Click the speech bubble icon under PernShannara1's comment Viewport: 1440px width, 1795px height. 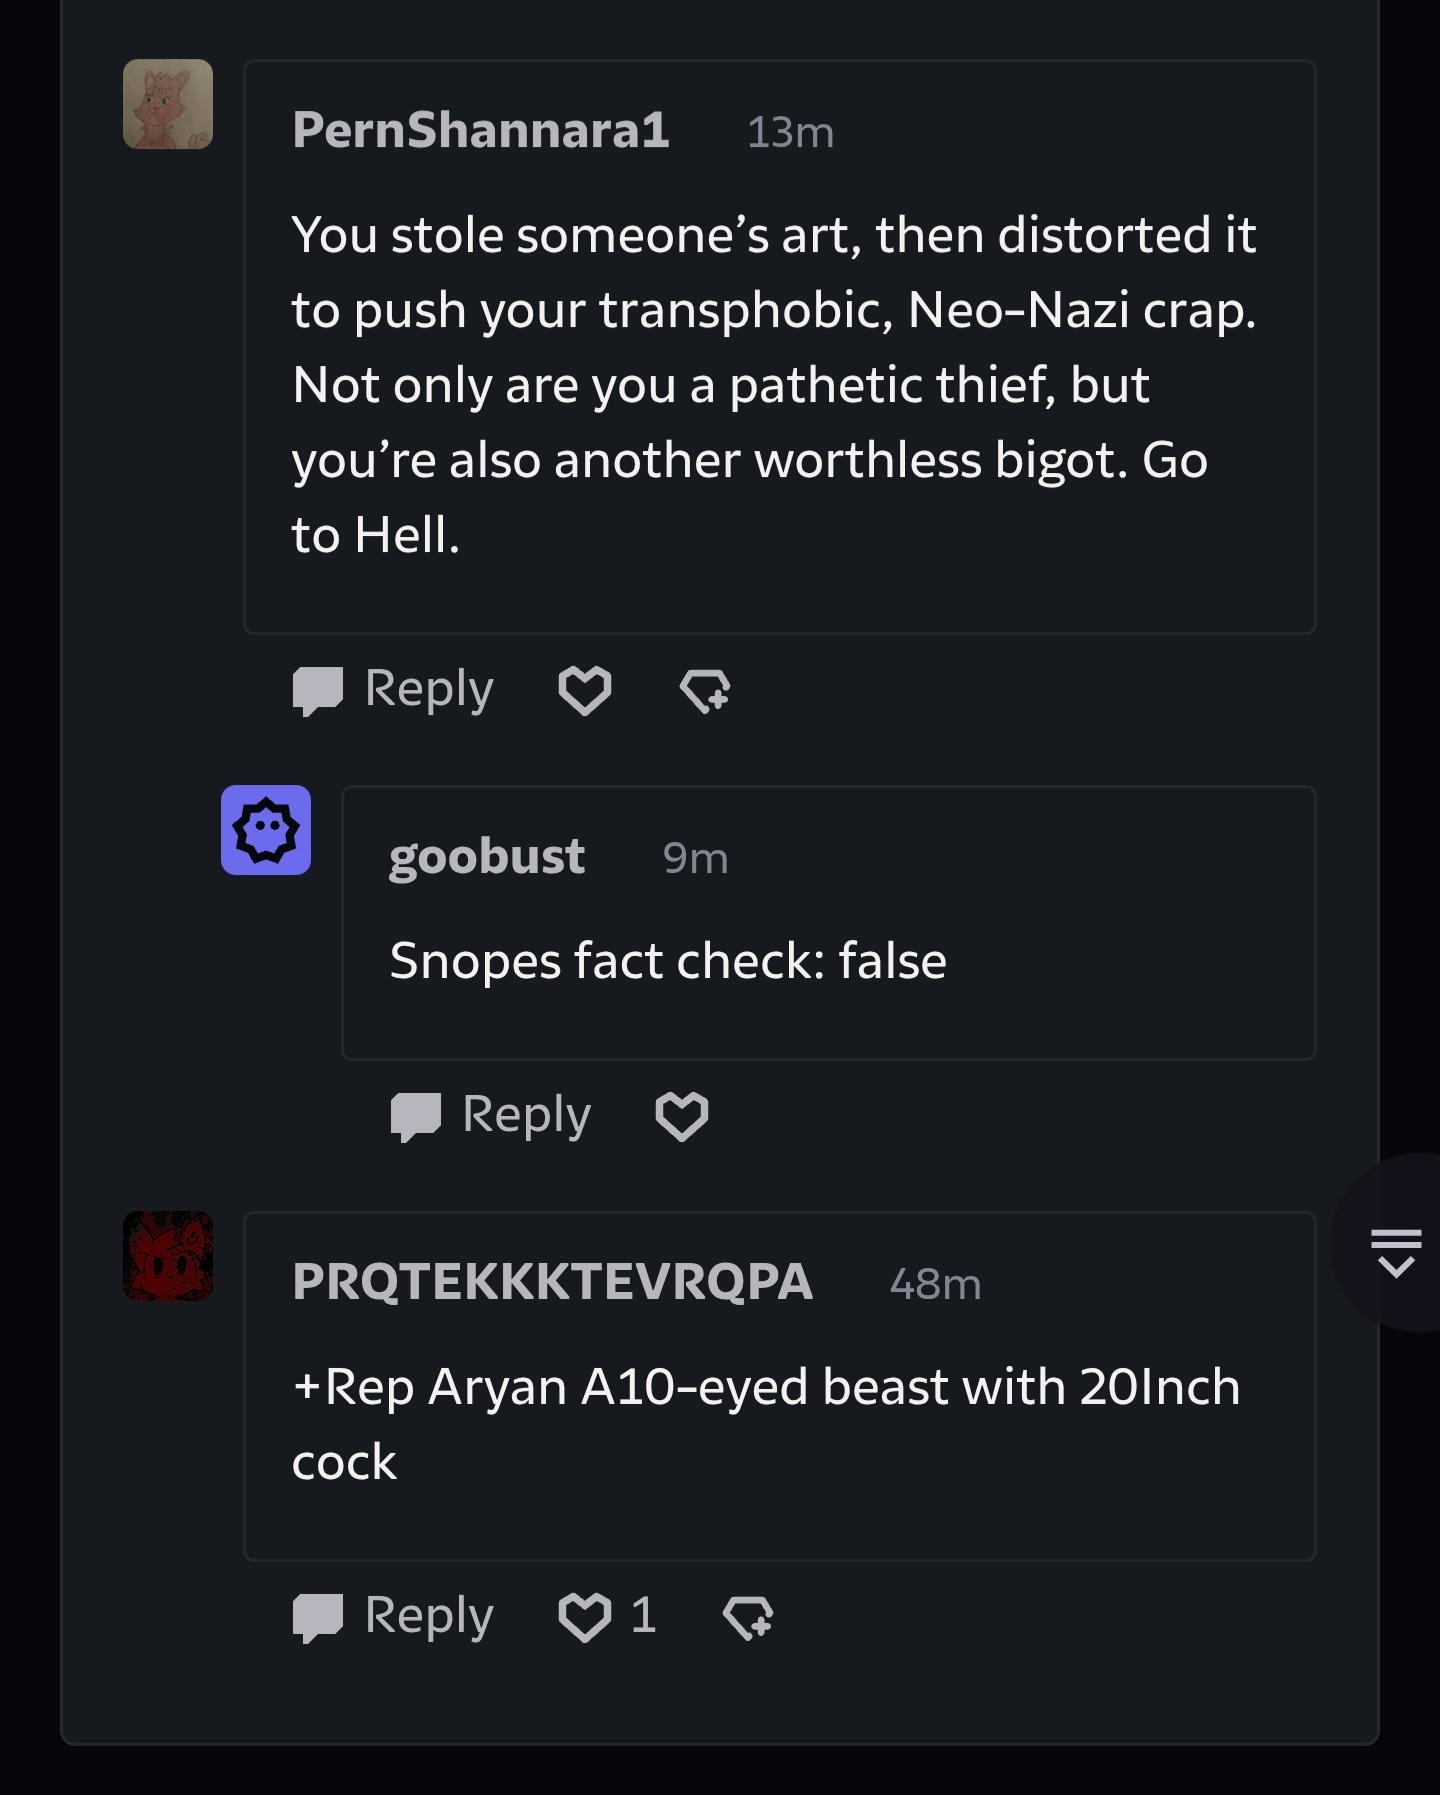click(318, 691)
